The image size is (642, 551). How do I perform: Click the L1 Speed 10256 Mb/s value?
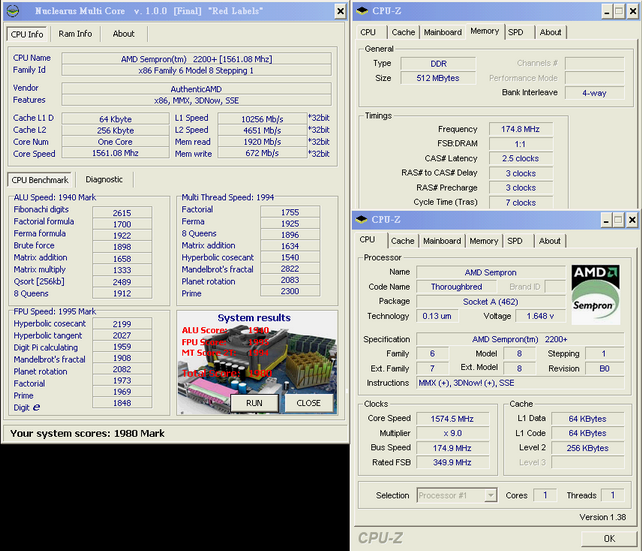pyautogui.click(x=262, y=119)
